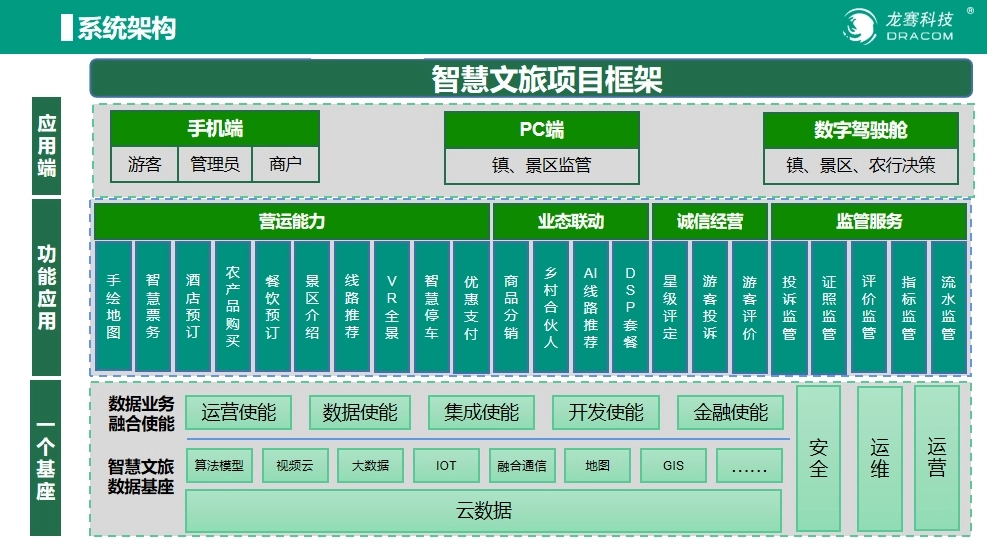Screen dimensions: 987x553
Task: Click the 运营 vertical block
Action: click(937, 457)
